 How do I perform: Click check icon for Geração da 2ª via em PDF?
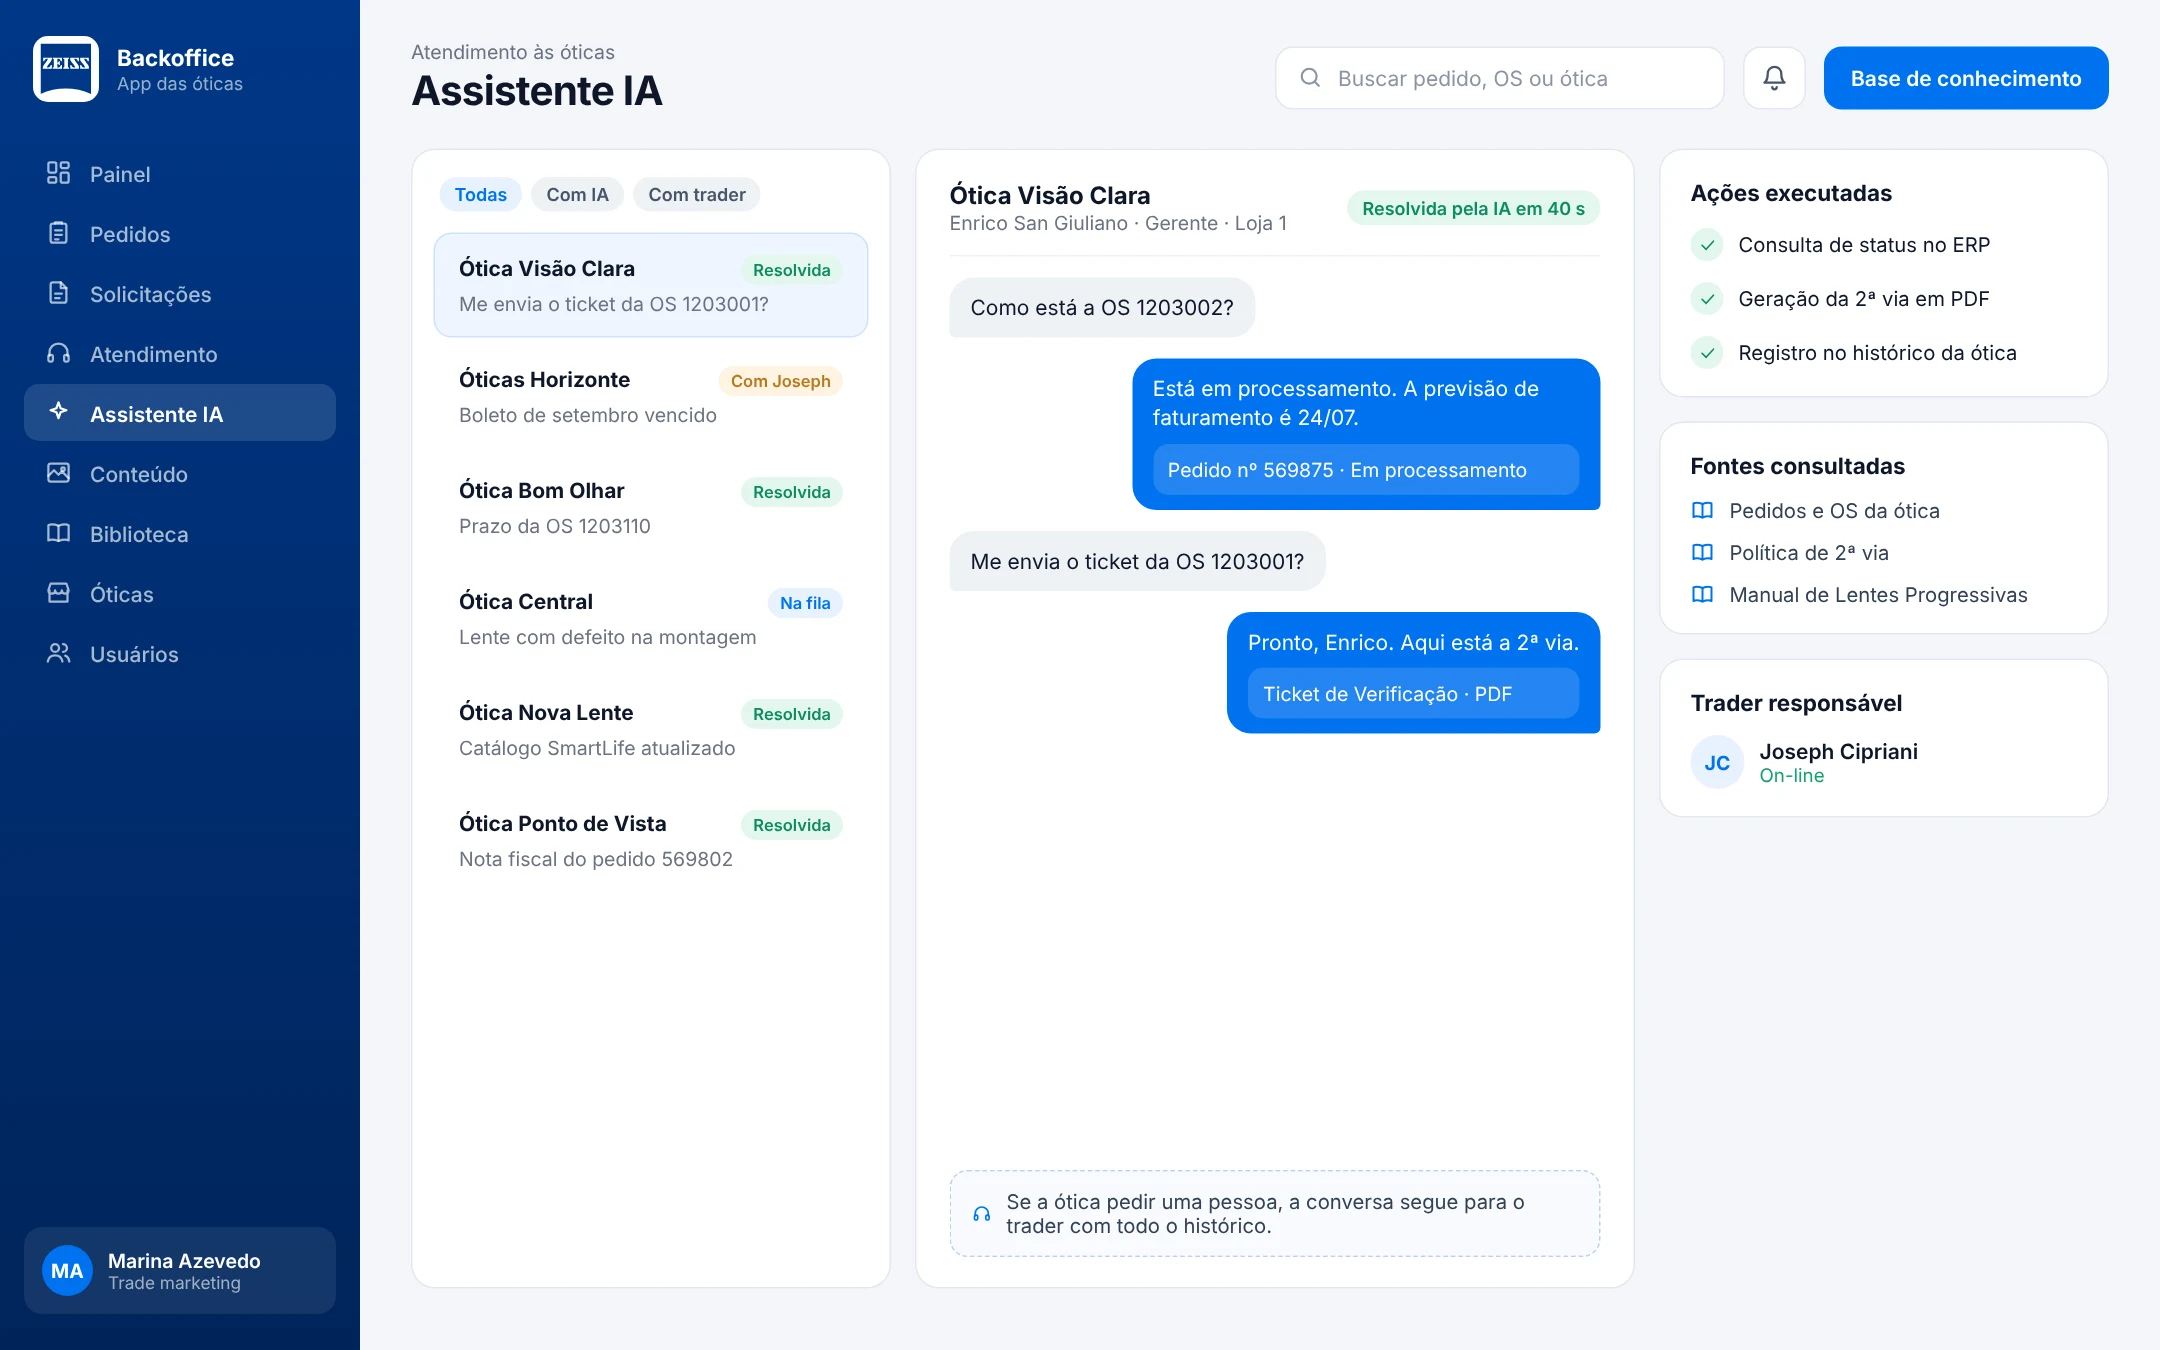[1707, 299]
